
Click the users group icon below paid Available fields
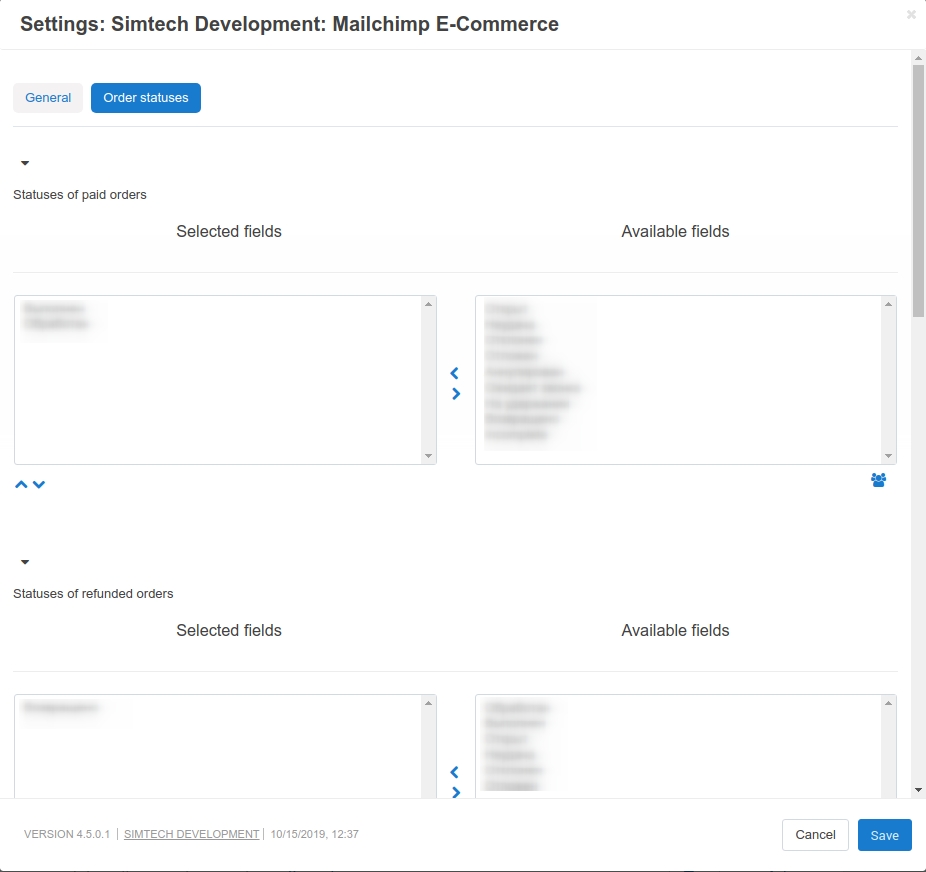coord(878,480)
